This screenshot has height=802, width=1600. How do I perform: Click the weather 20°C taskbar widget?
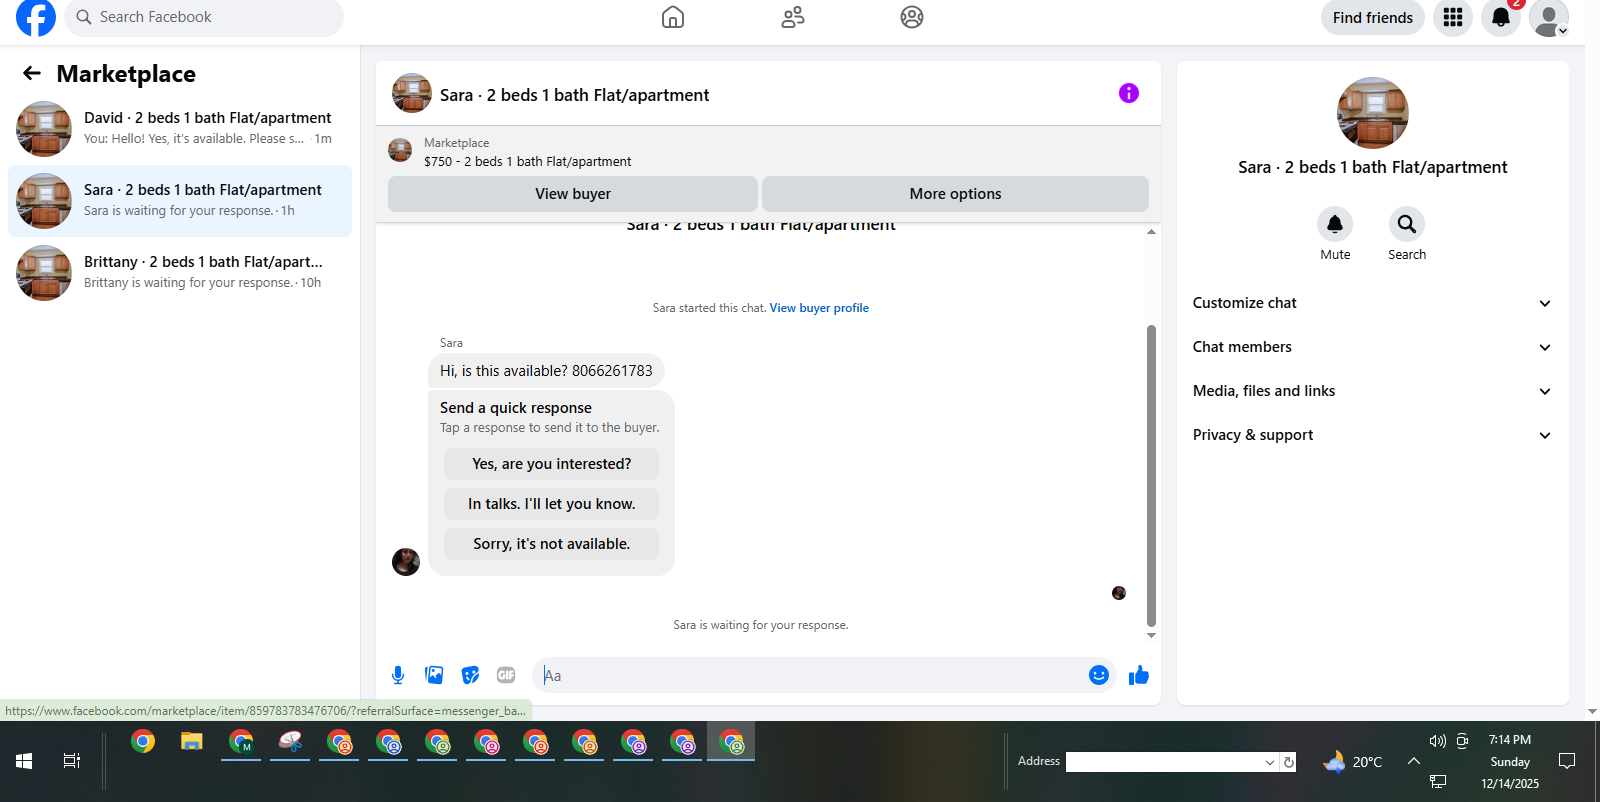pos(1352,762)
